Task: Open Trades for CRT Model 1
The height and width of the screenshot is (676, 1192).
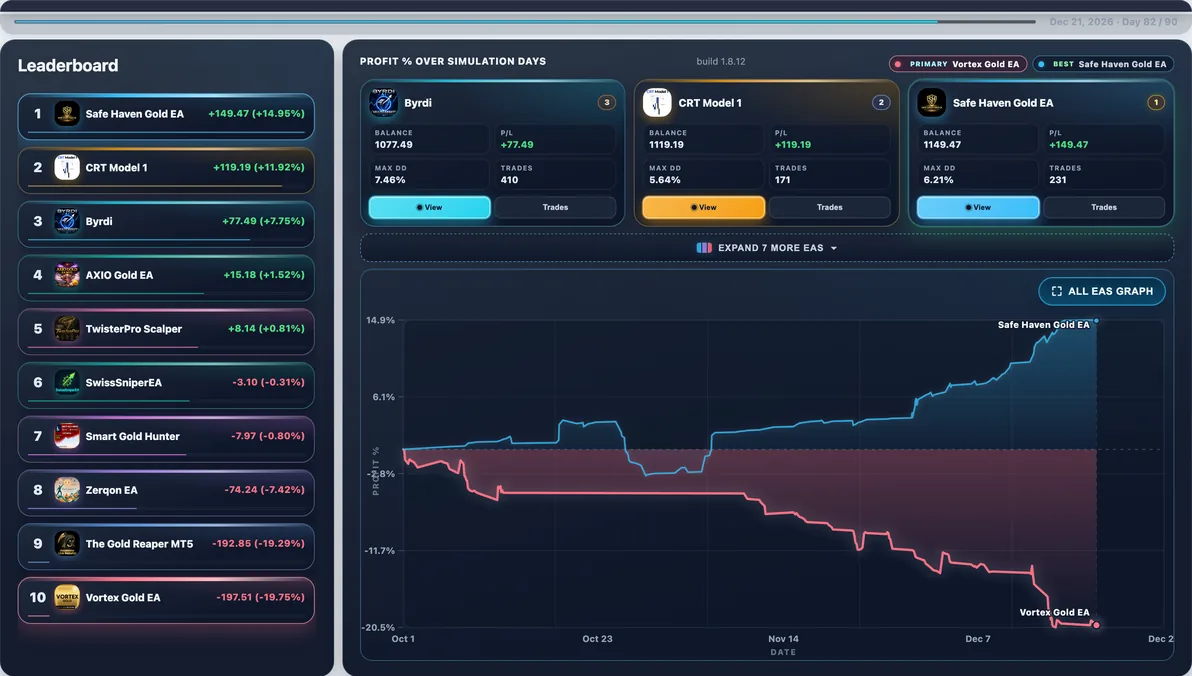Action: [829, 208]
